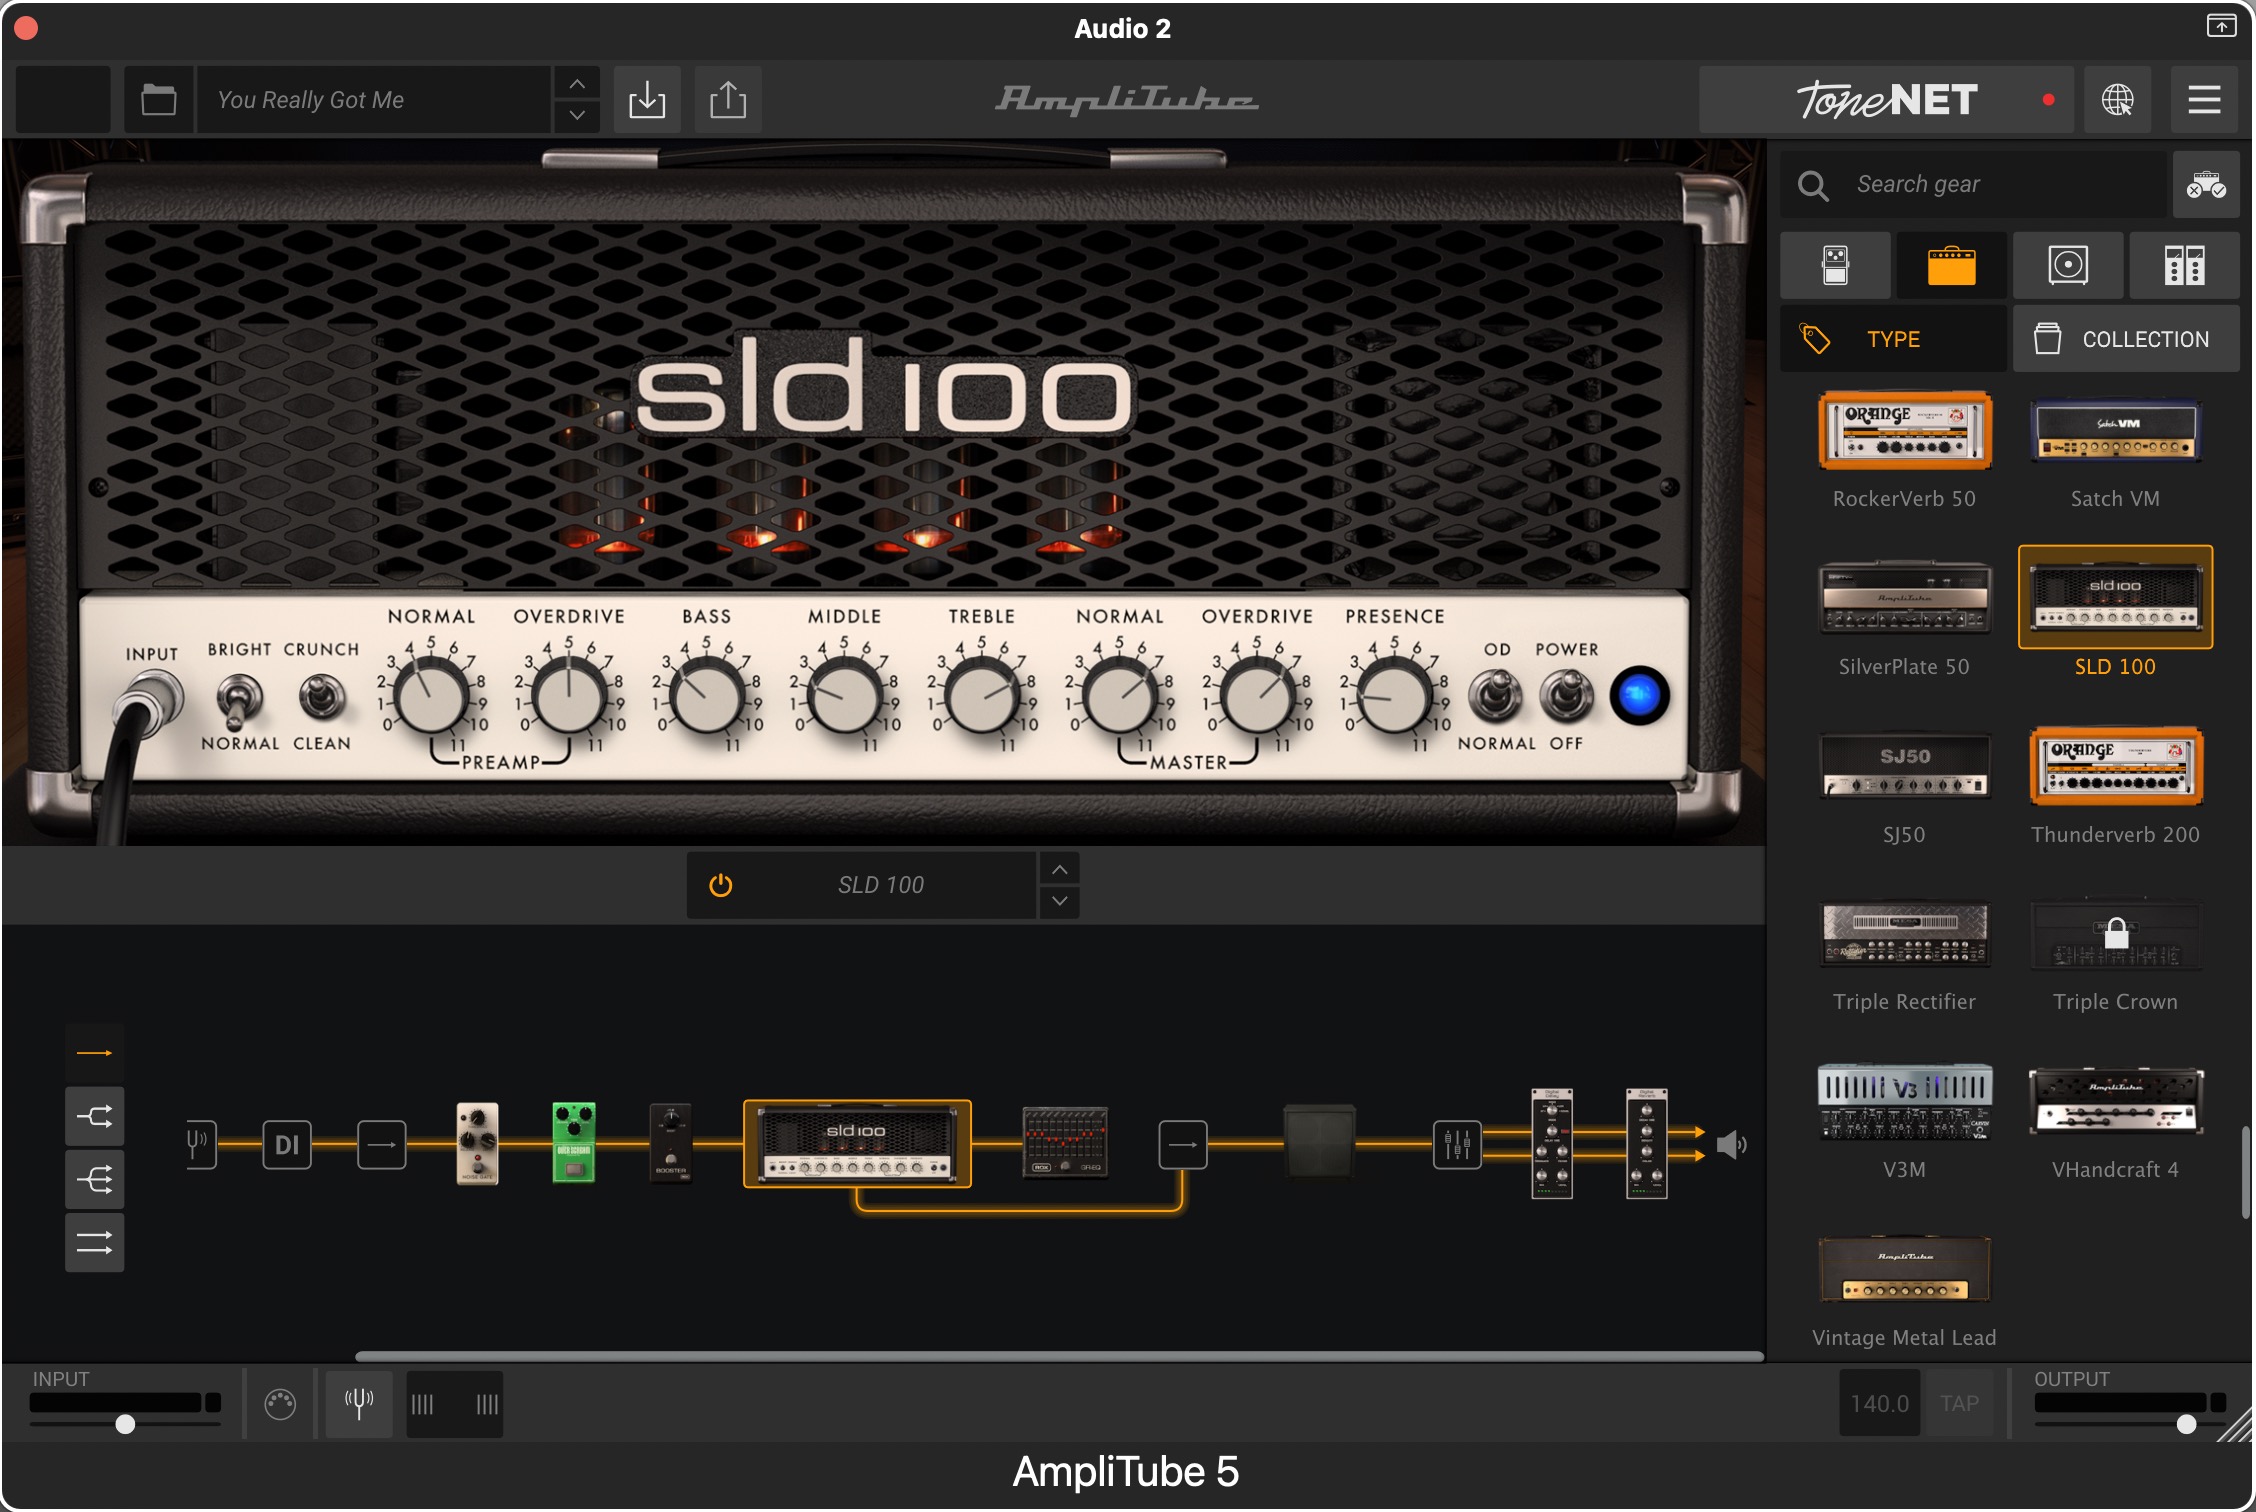2256x1512 pixels.
Task: Select the graphic EQ pedal in chain
Action: (1065, 1142)
